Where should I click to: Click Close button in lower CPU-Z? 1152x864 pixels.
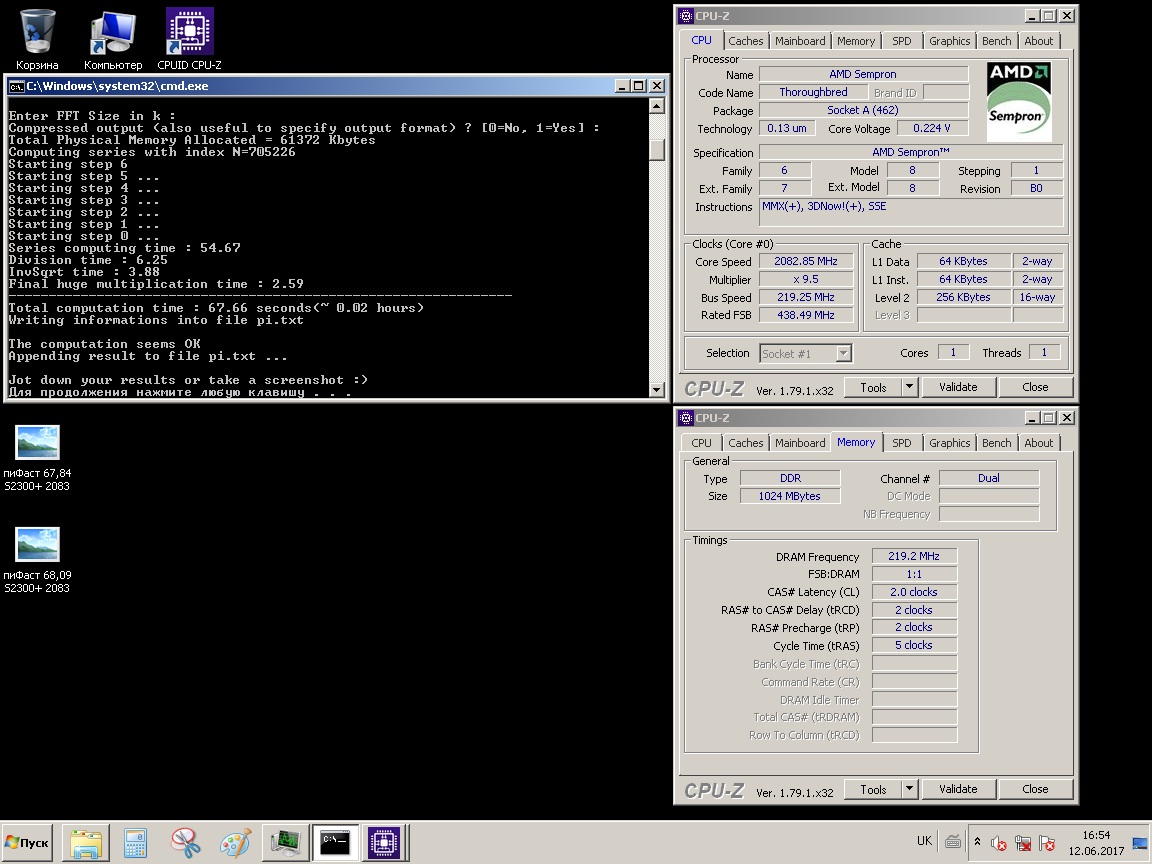[x=1034, y=789]
